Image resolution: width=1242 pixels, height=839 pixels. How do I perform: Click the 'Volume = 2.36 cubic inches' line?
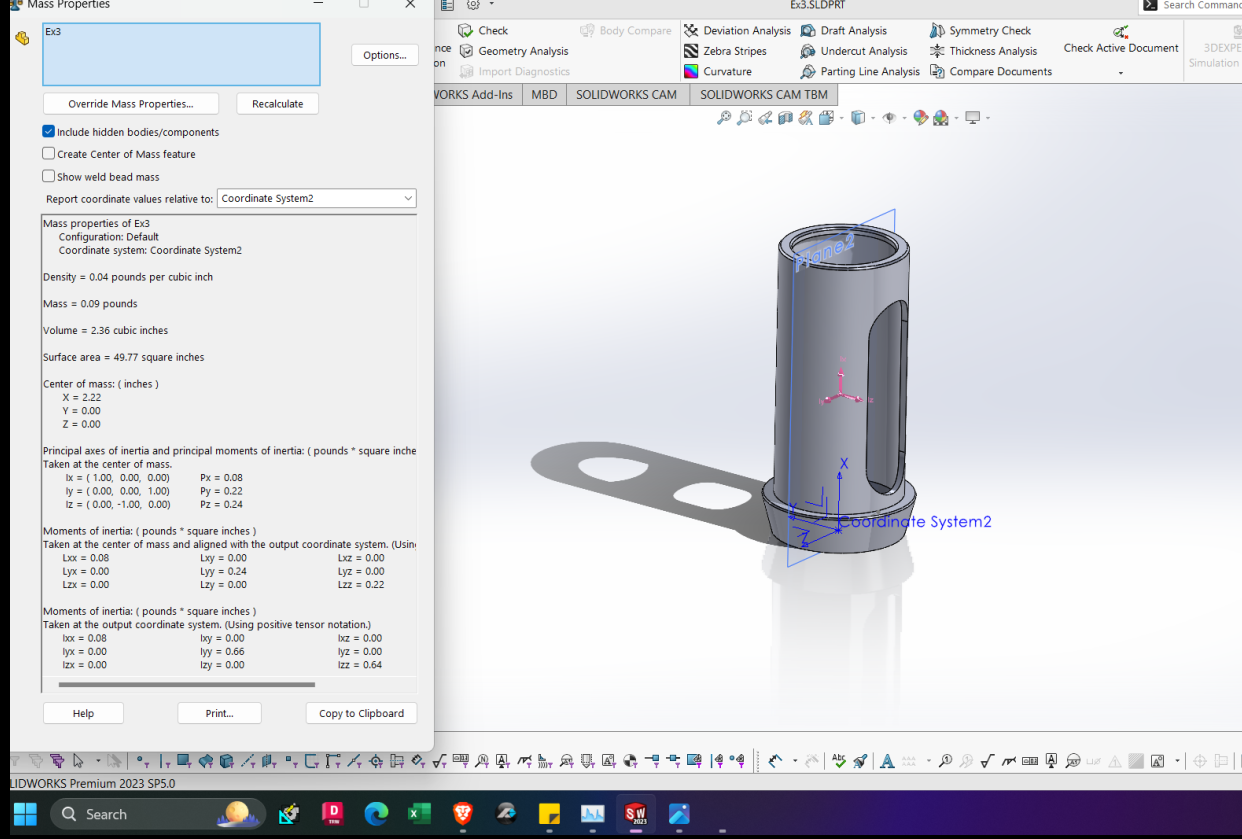pyautogui.click(x=105, y=330)
